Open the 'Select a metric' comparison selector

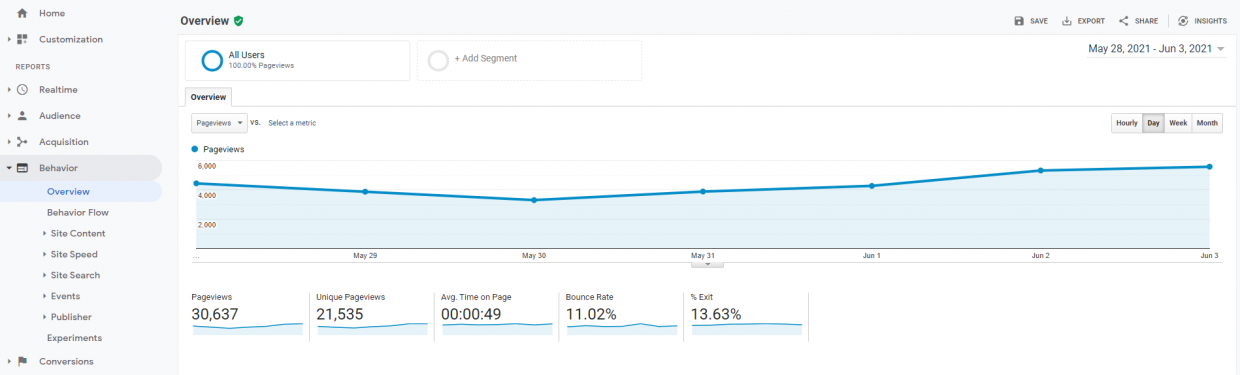[x=292, y=123]
